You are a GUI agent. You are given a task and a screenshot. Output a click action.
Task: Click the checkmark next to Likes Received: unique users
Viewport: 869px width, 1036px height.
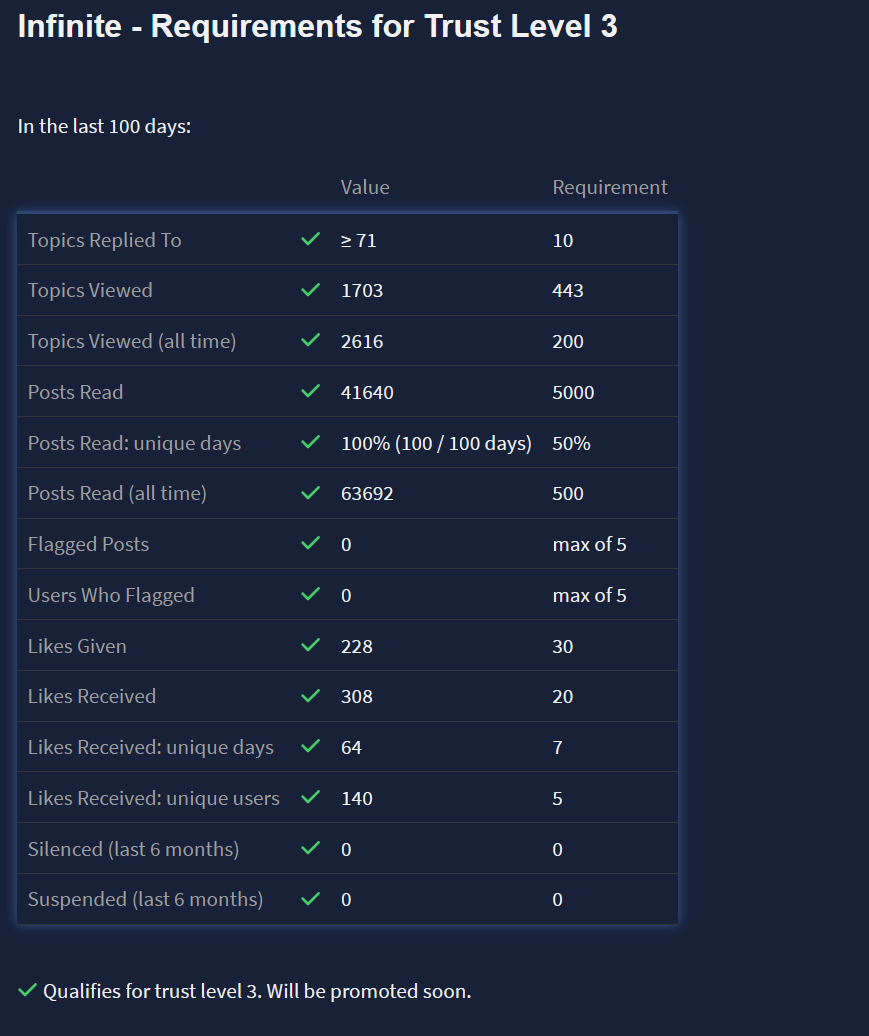click(x=310, y=798)
